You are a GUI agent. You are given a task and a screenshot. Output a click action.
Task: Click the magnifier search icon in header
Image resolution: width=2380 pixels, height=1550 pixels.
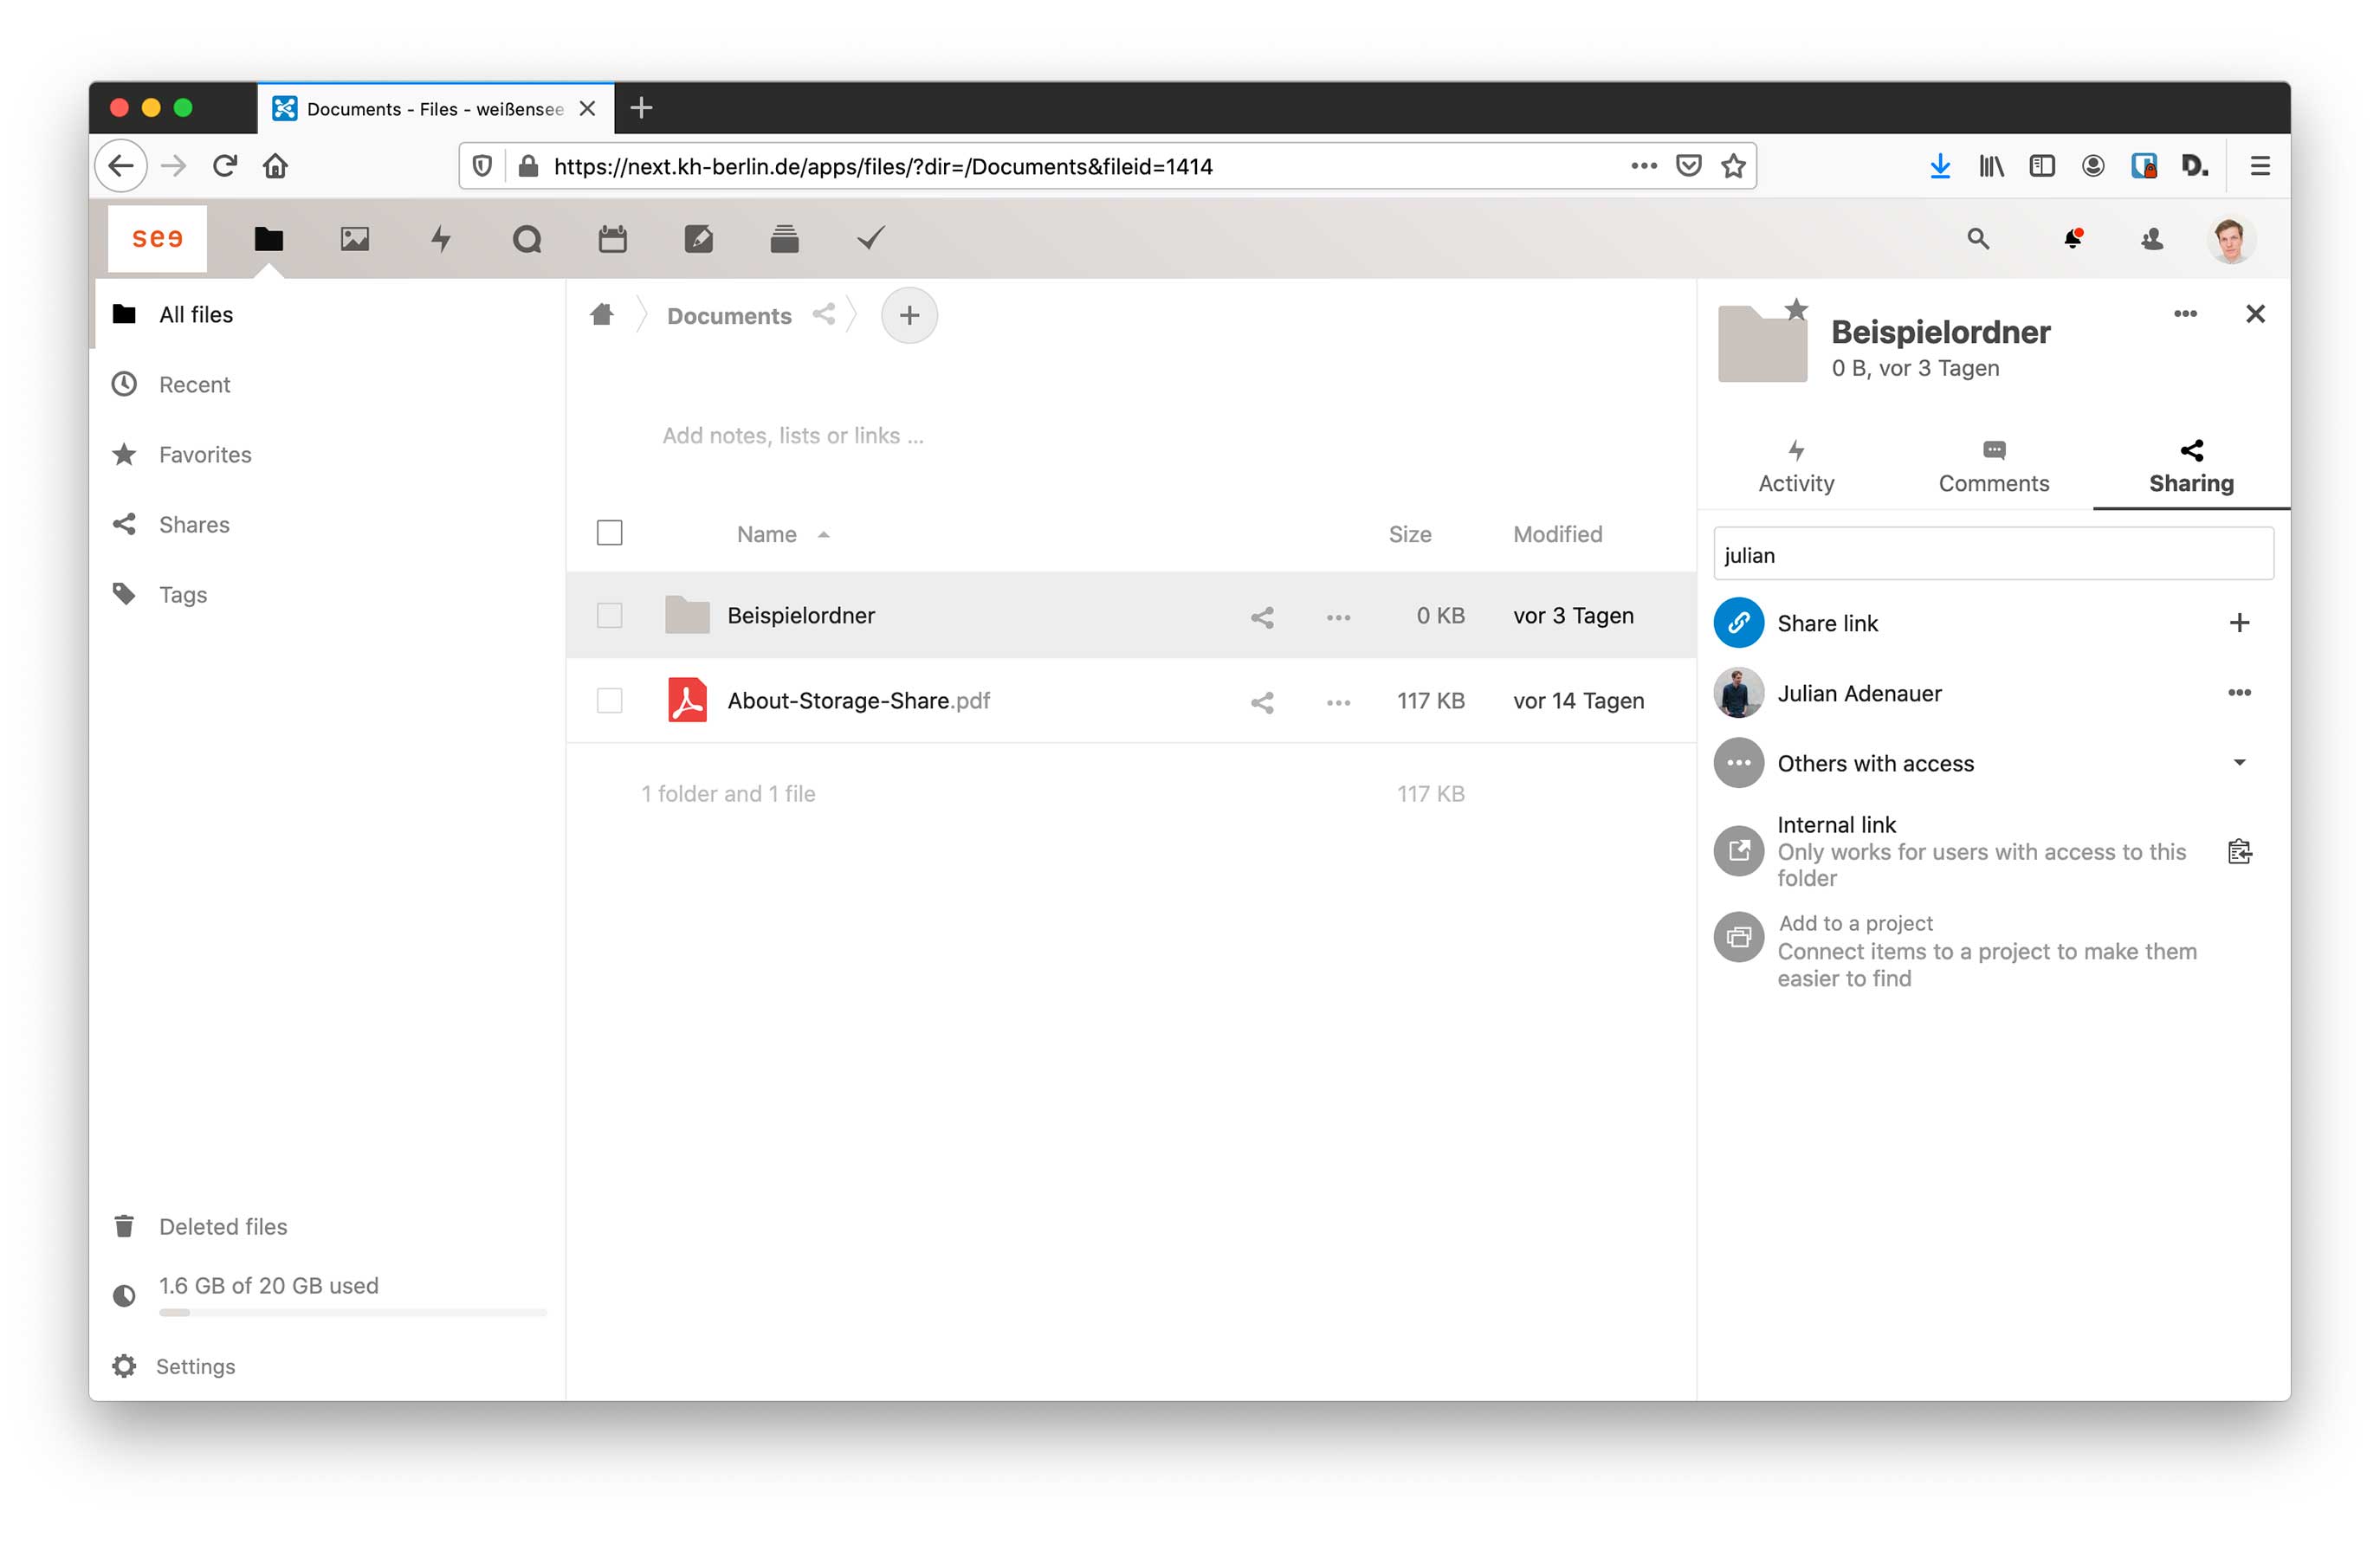1977,239
